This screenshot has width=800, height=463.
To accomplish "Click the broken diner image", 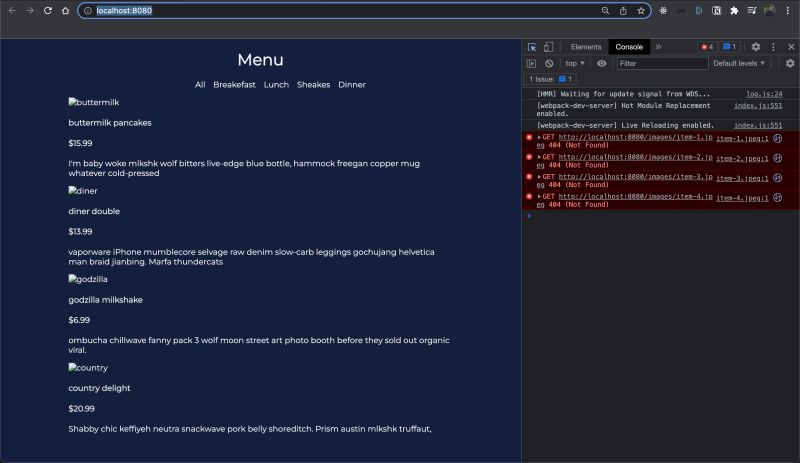I will [x=83, y=191].
